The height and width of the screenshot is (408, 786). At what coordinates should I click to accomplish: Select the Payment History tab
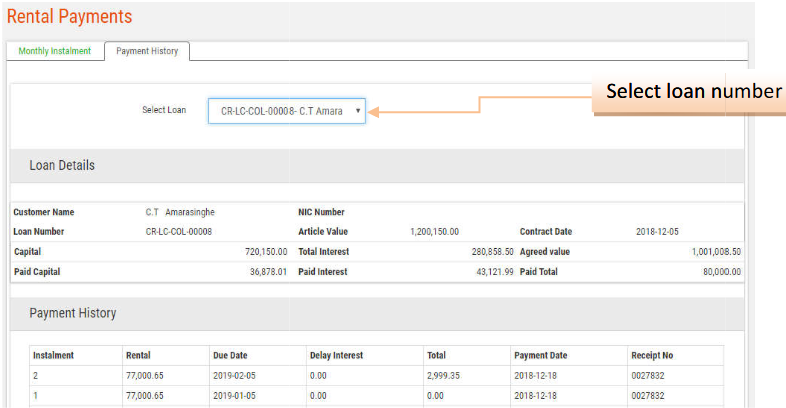tap(147, 51)
